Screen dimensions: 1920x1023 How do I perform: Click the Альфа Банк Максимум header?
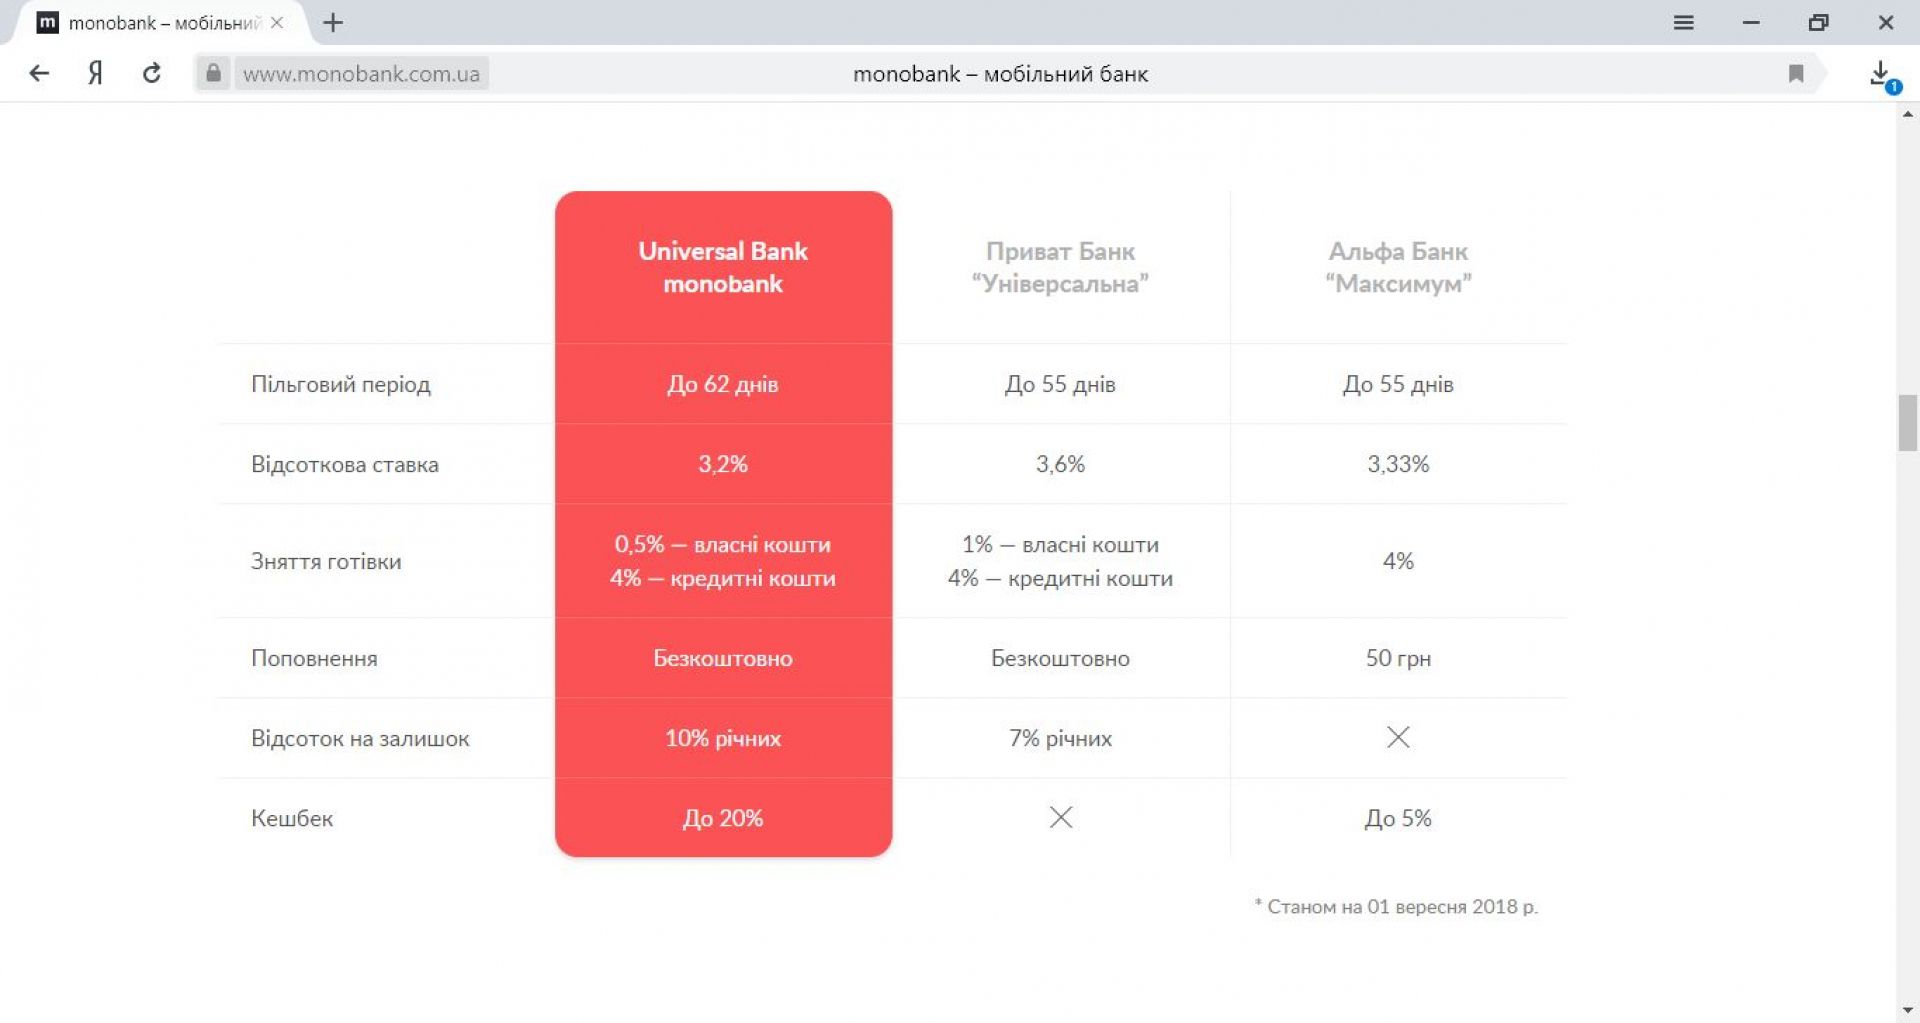click(x=1398, y=267)
